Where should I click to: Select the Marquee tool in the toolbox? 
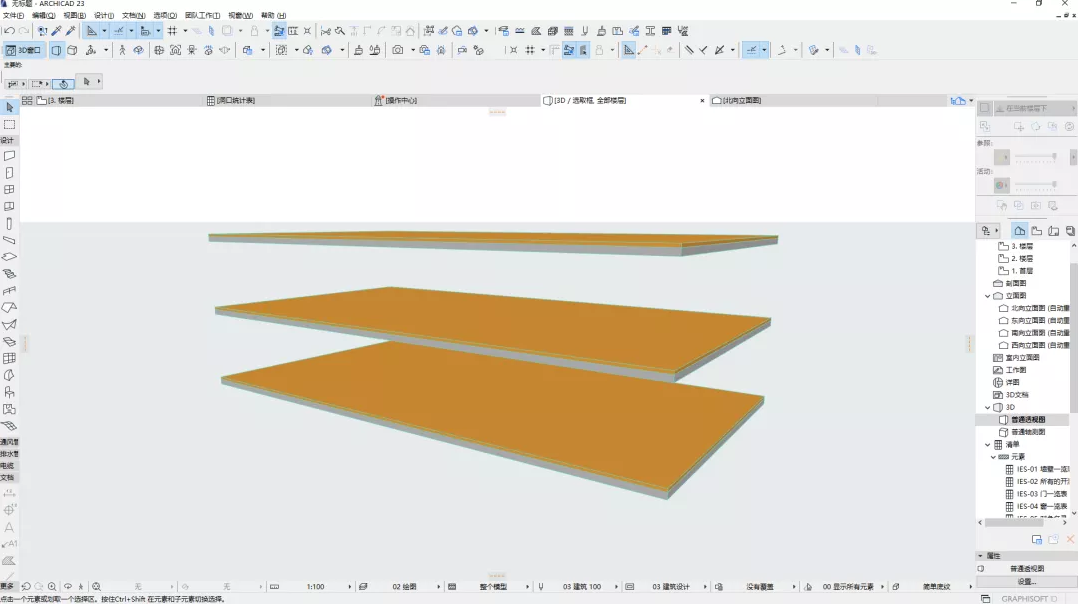tap(9, 125)
